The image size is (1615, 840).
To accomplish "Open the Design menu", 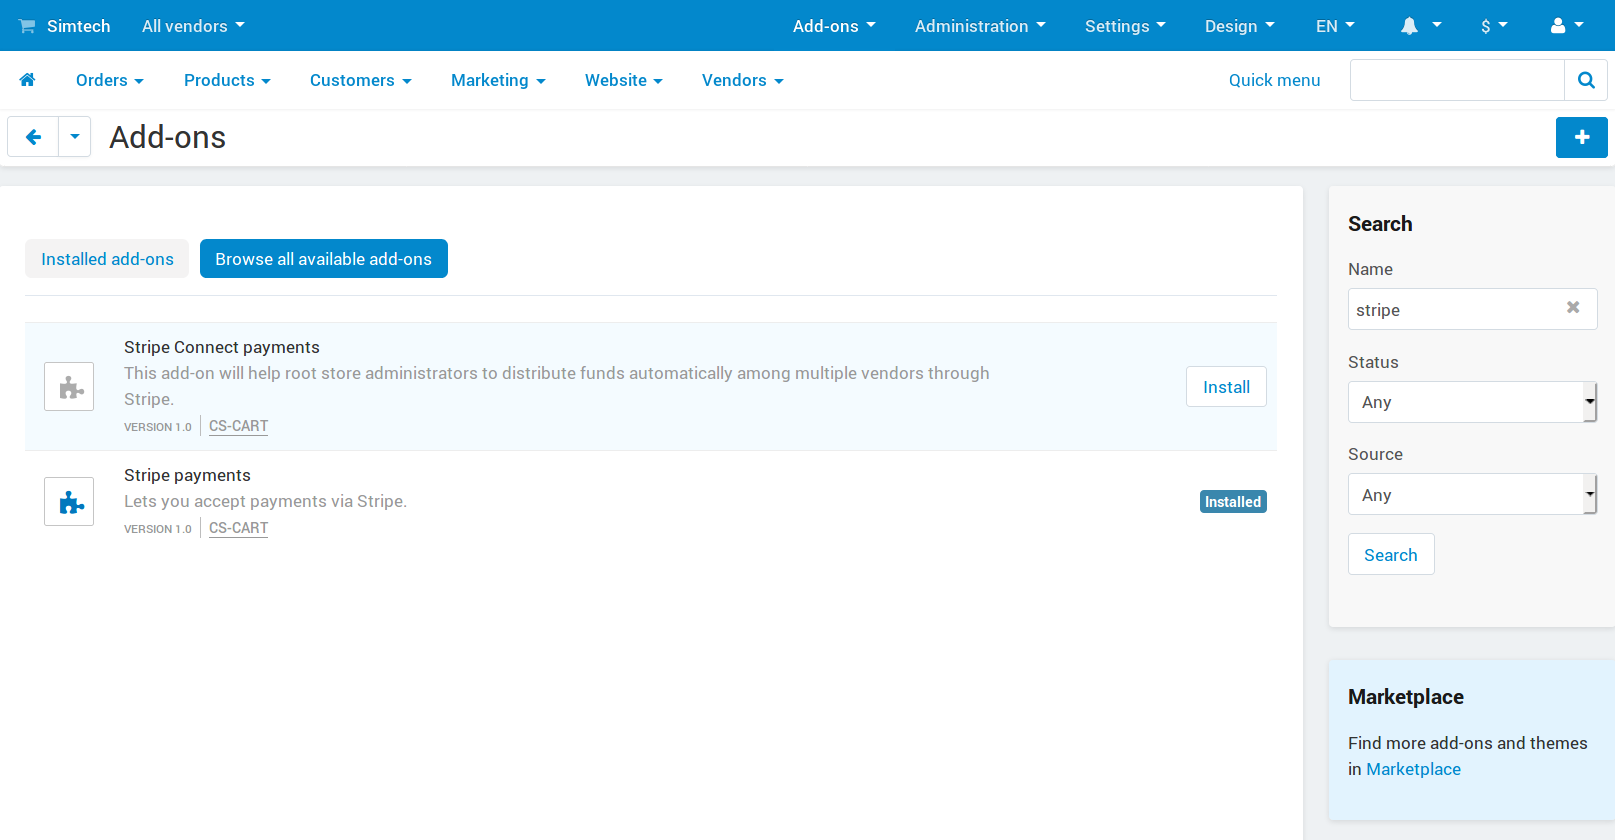I will pos(1240,26).
